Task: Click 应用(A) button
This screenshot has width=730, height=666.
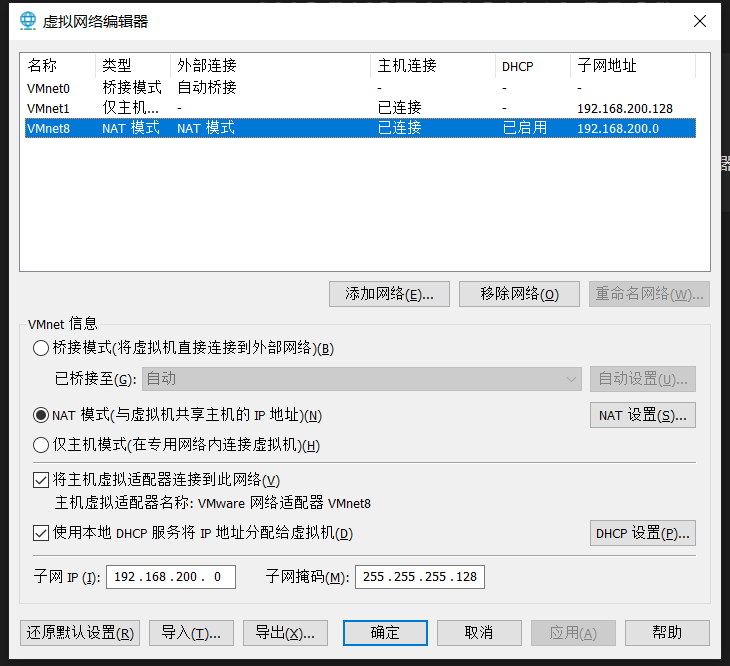Action: click(x=573, y=633)
